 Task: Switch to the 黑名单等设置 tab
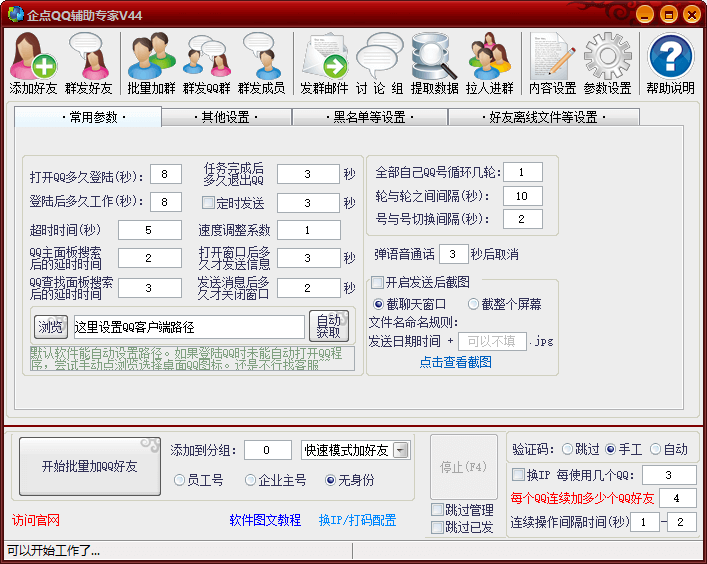point(370,117)
